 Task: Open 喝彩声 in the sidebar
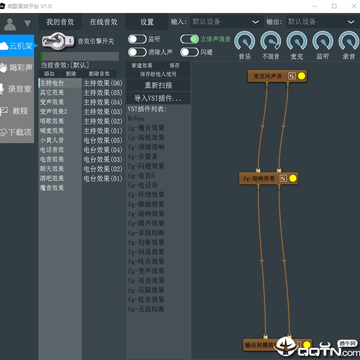pyautogui.click(x=17, y=68)
